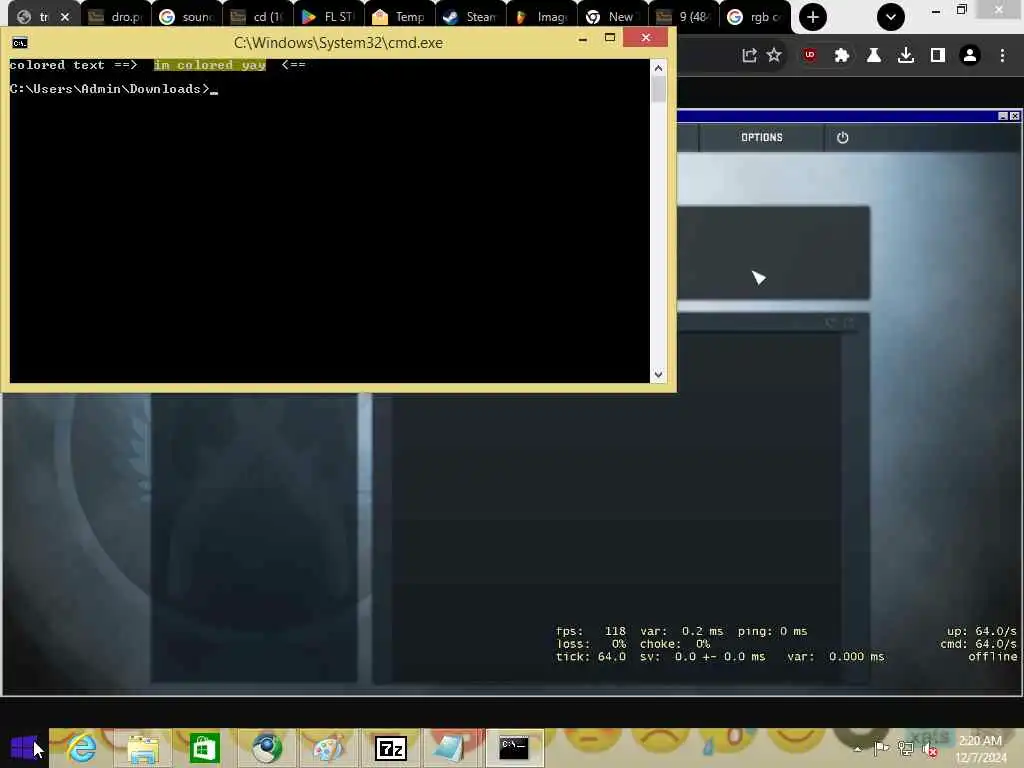Switch to the 'New' tab
This screenshot has width=1024, height=768.
click(613, 17)
